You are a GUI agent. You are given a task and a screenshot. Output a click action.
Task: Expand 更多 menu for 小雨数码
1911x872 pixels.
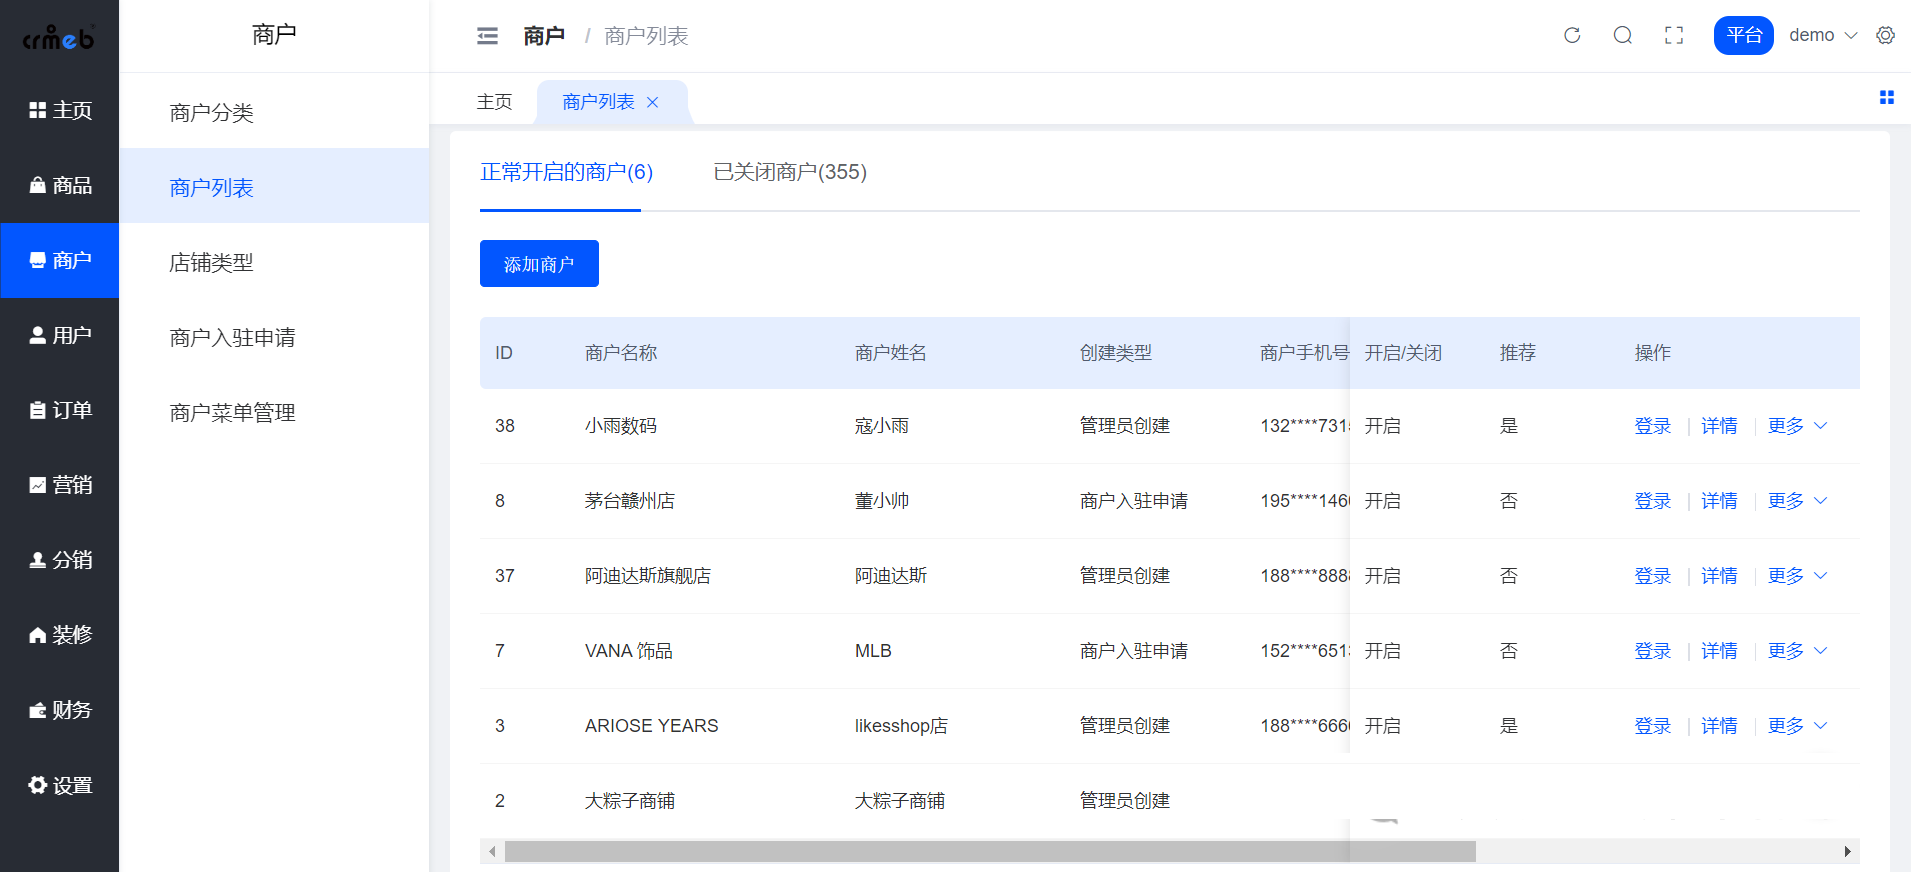(1796, 426)
